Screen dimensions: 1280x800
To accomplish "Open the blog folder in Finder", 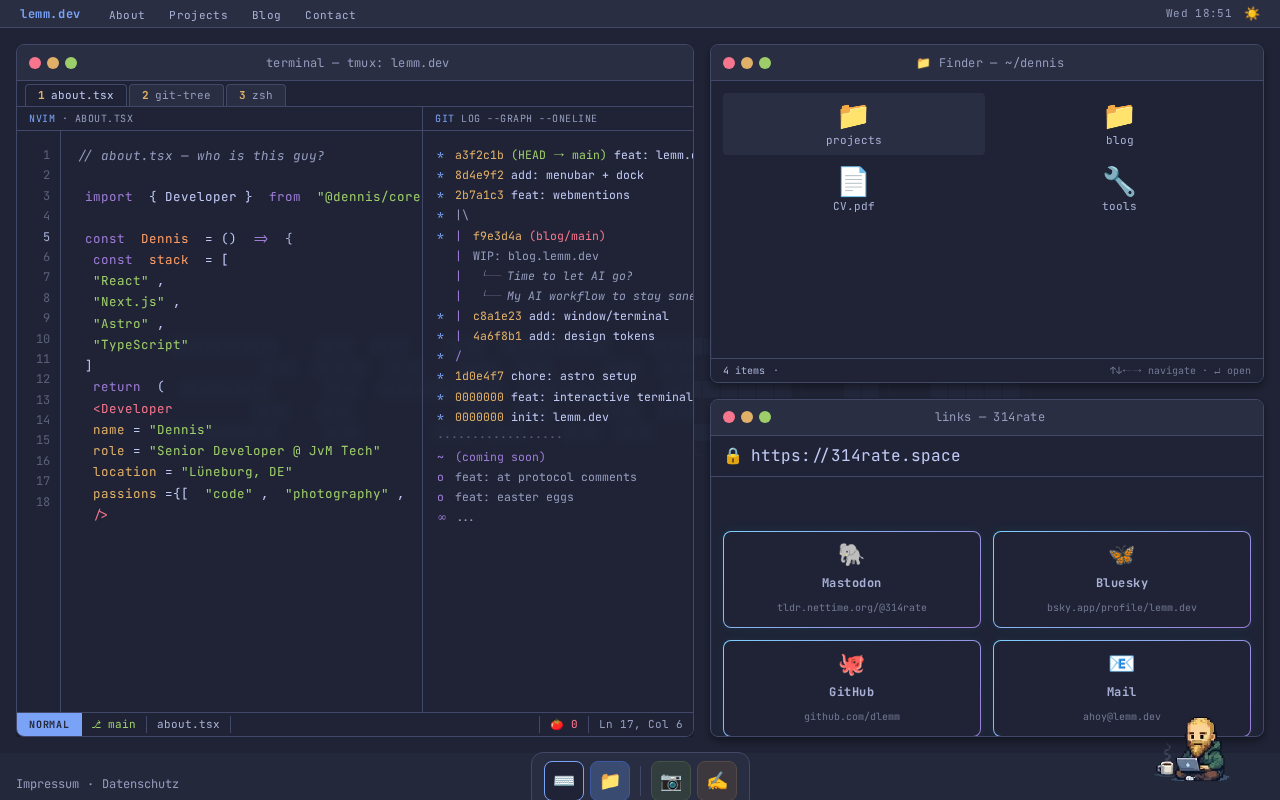I will tap(1119, 124).
